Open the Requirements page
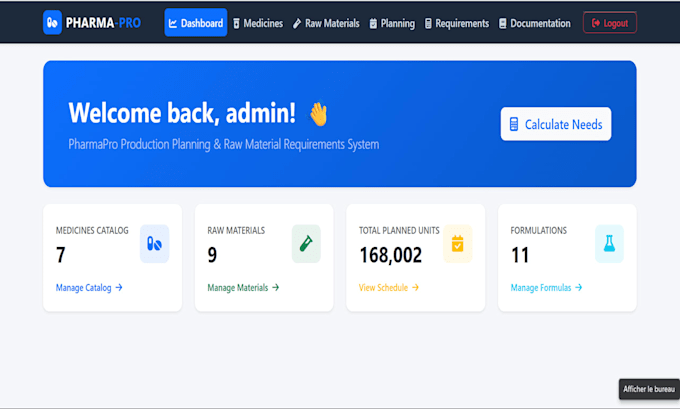The width and height of the screenshot is (680, 409). [457, 23]
